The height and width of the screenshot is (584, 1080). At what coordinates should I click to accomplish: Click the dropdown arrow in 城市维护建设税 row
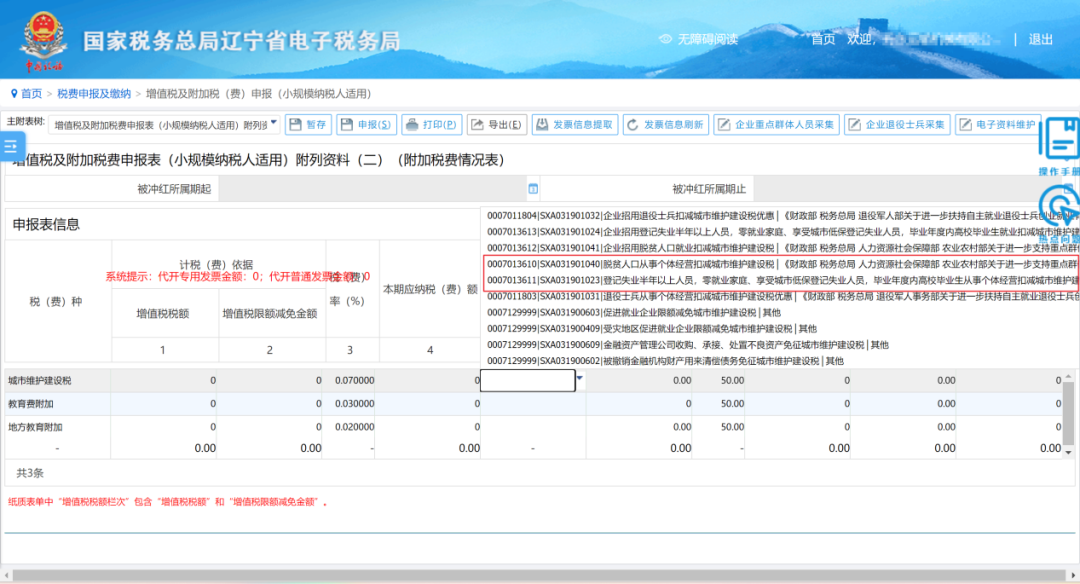point(580,379)
